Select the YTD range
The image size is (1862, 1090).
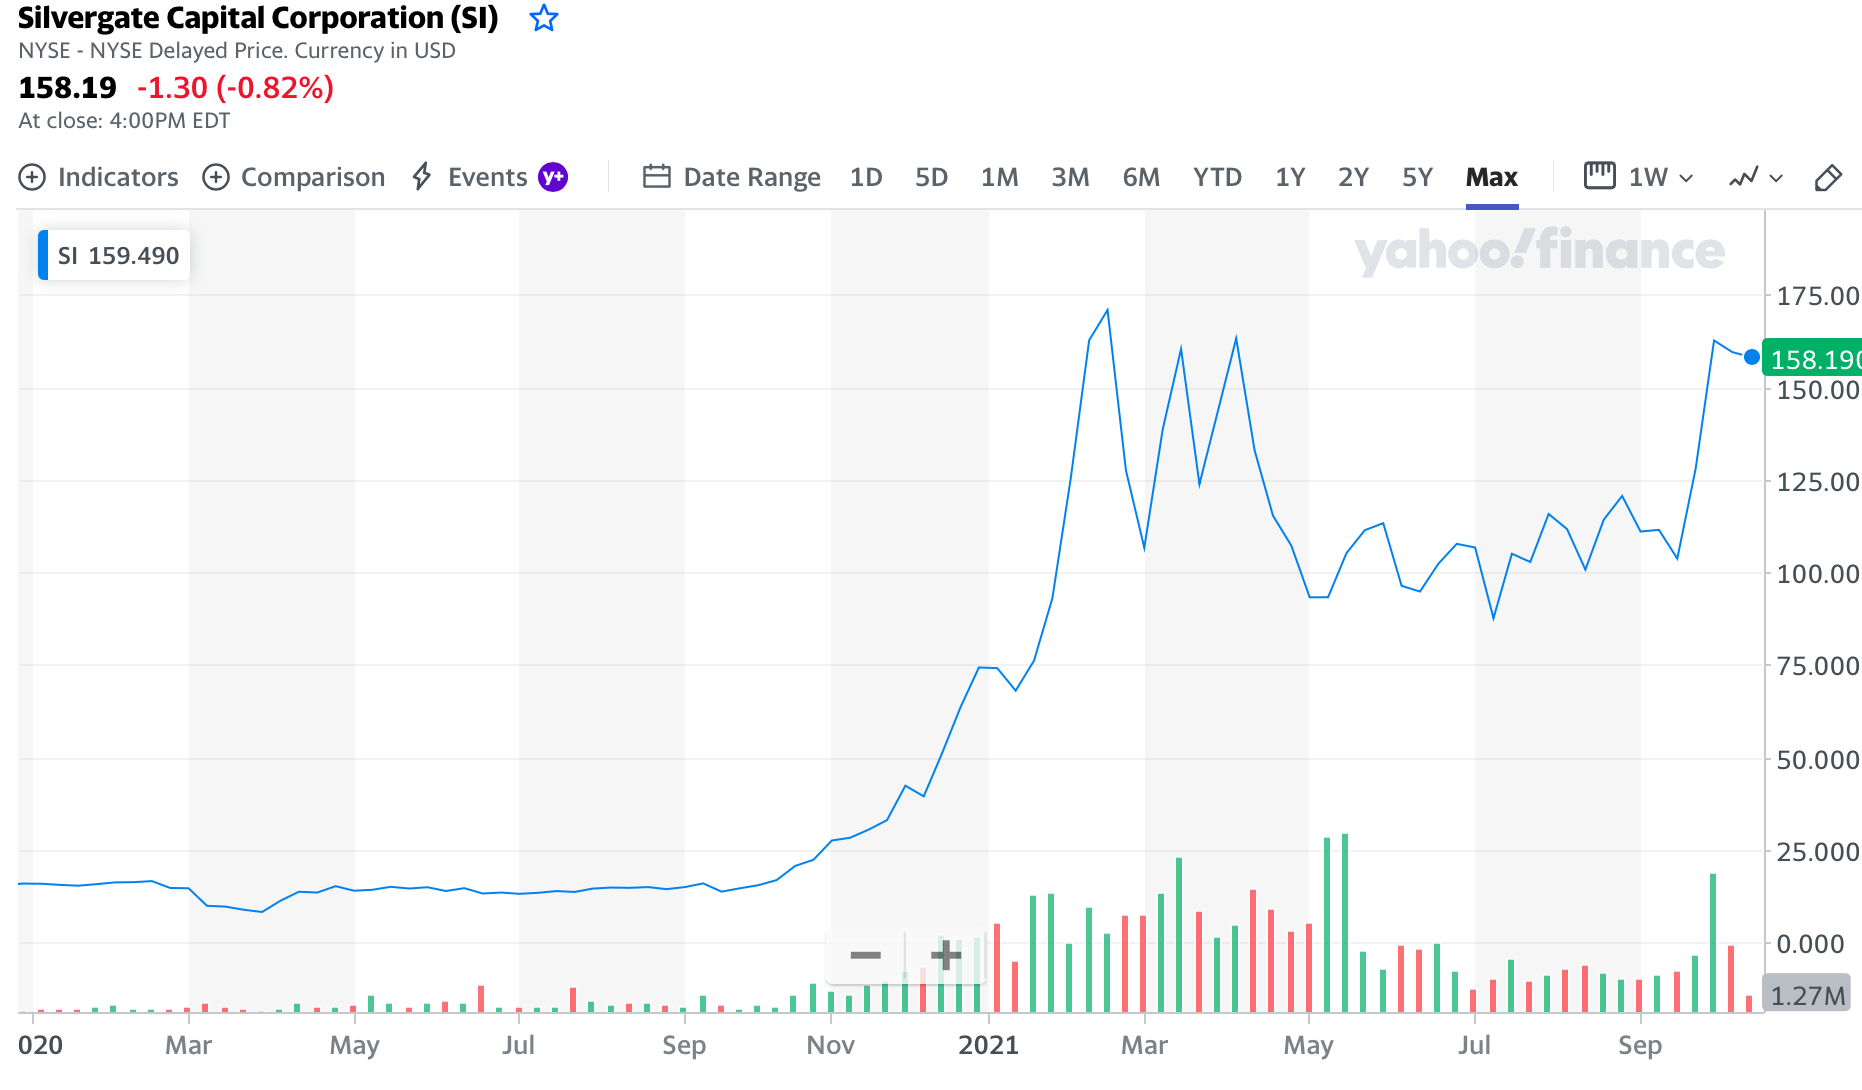click(x=1217, y=177)
